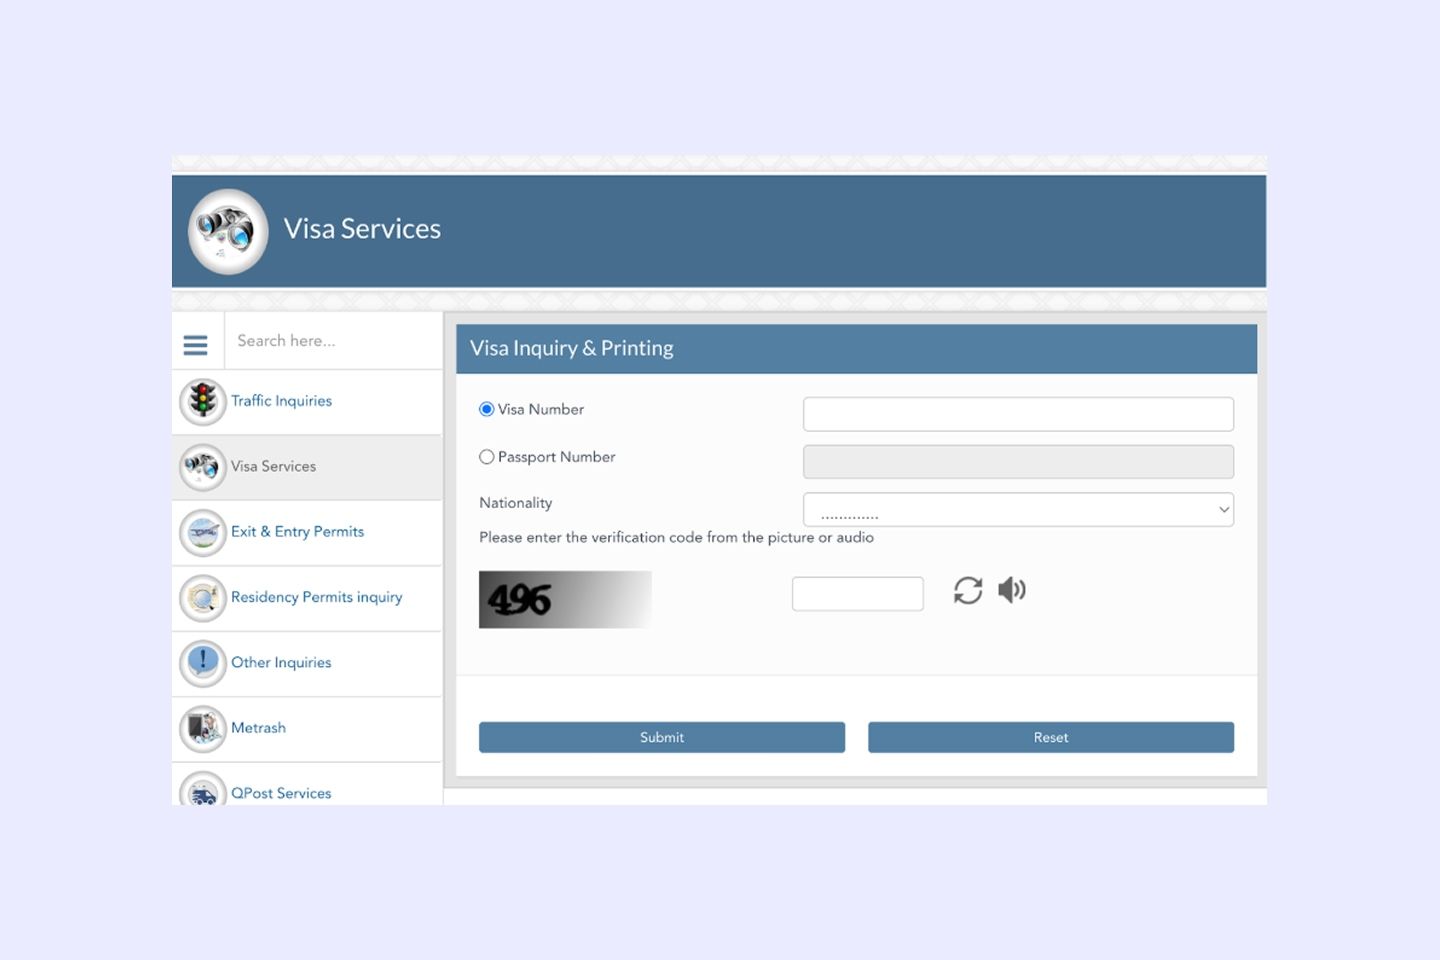The image size is (1440, 960).
Task: Click the Metrash sidebar icon
Action: coord(203,728)
